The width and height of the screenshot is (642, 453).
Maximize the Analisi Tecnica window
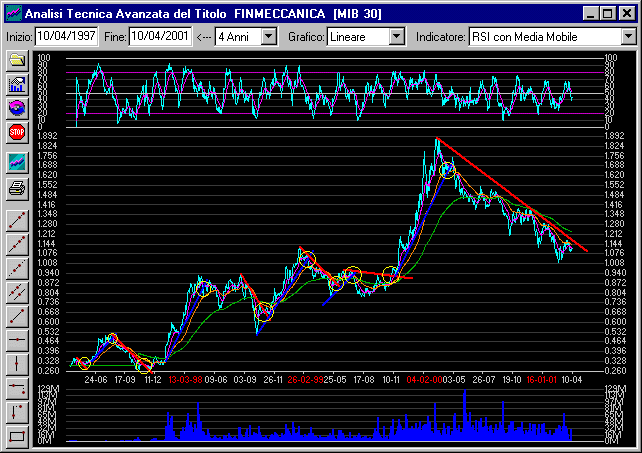608,14
